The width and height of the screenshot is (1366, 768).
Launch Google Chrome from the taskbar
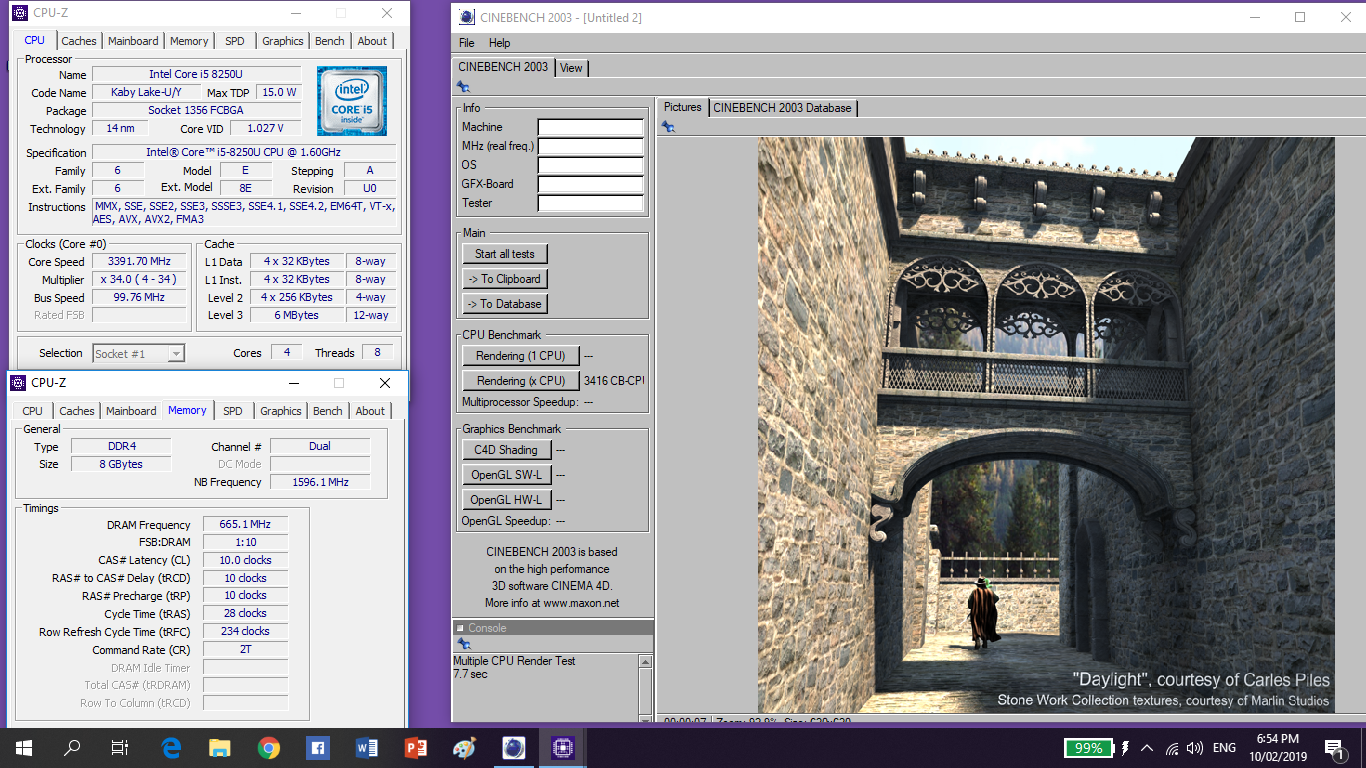coord(269,747)
